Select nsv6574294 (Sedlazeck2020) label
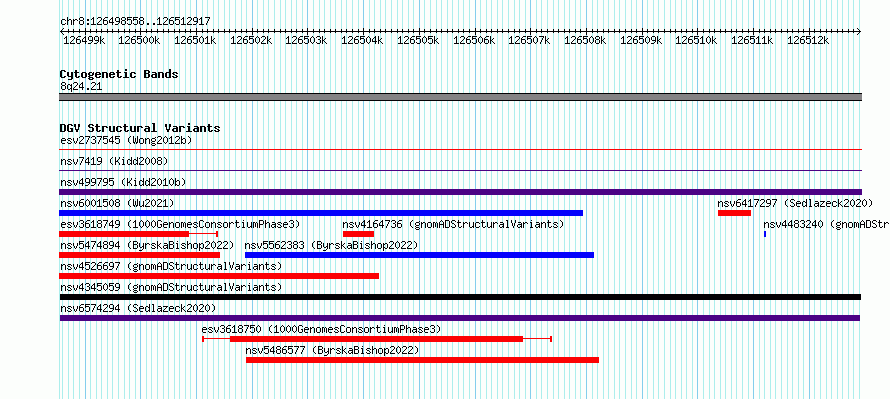The image size is (890, 399). pos(138,308)
